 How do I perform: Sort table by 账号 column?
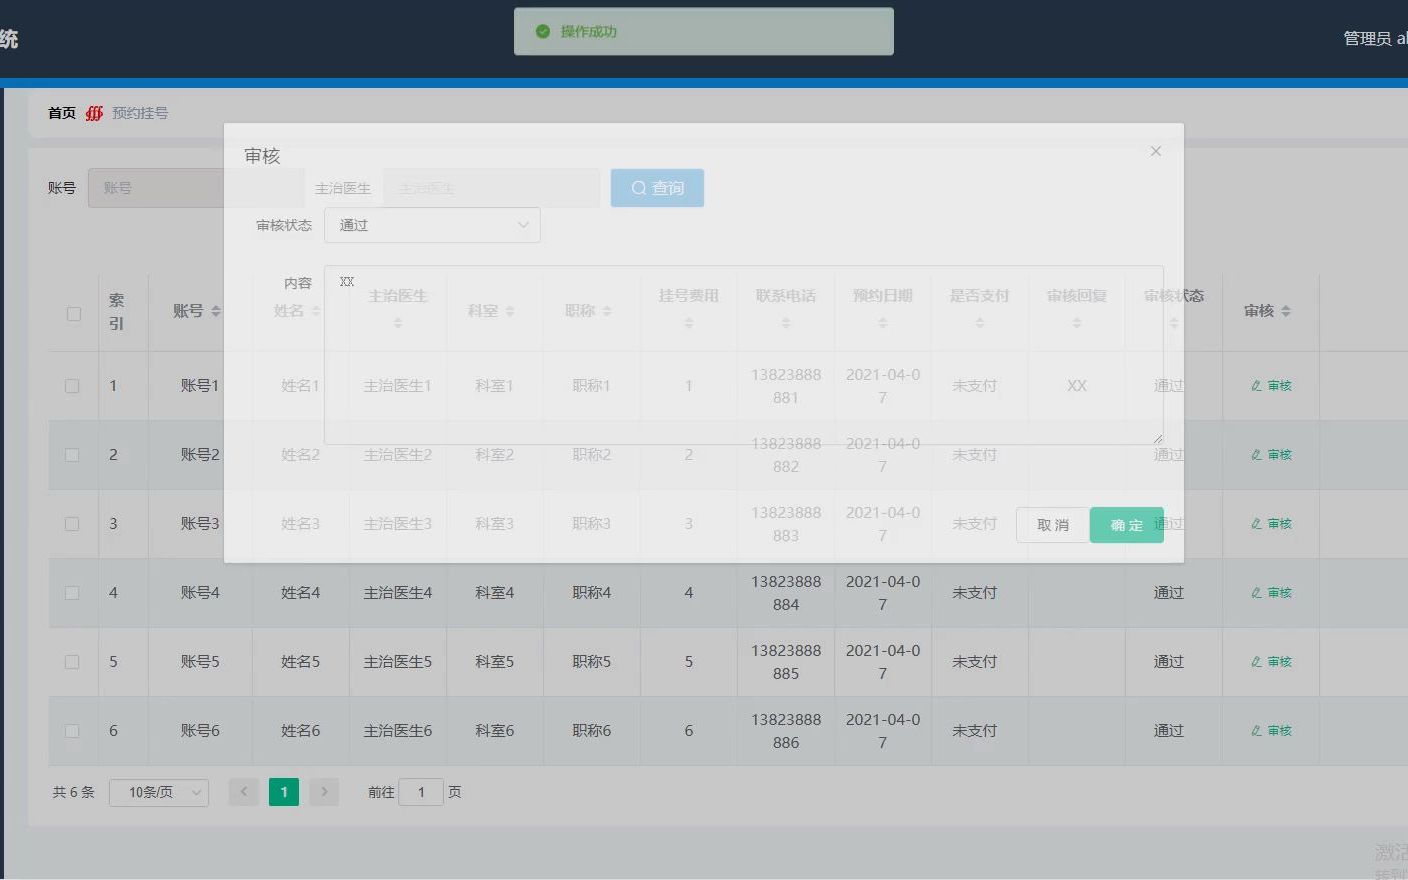[x=216, y=312]
